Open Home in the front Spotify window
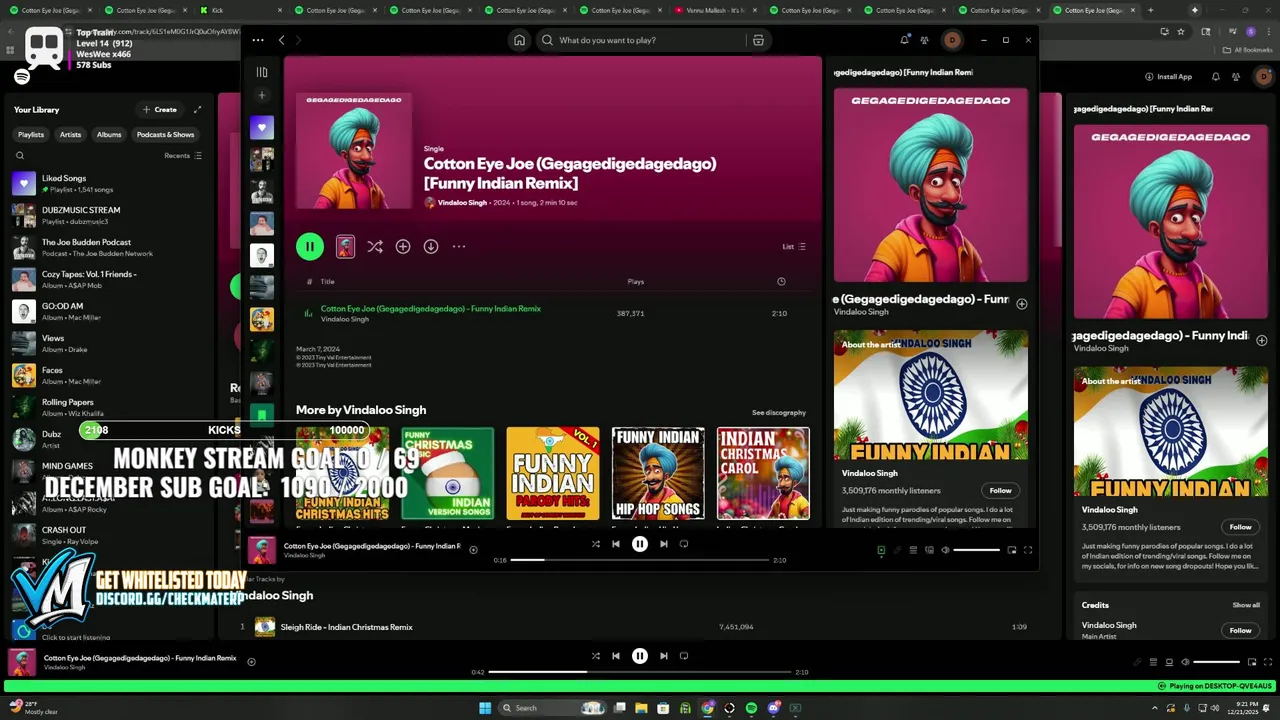The height and width of the screenshot is (720, 1280). 519,40
